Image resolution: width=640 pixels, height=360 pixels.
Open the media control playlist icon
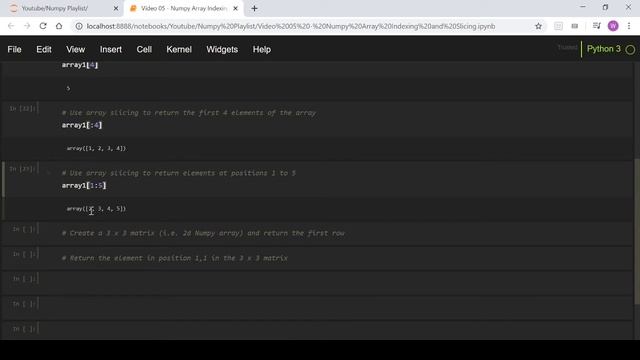pyautogui.click(x=596, y=26)
